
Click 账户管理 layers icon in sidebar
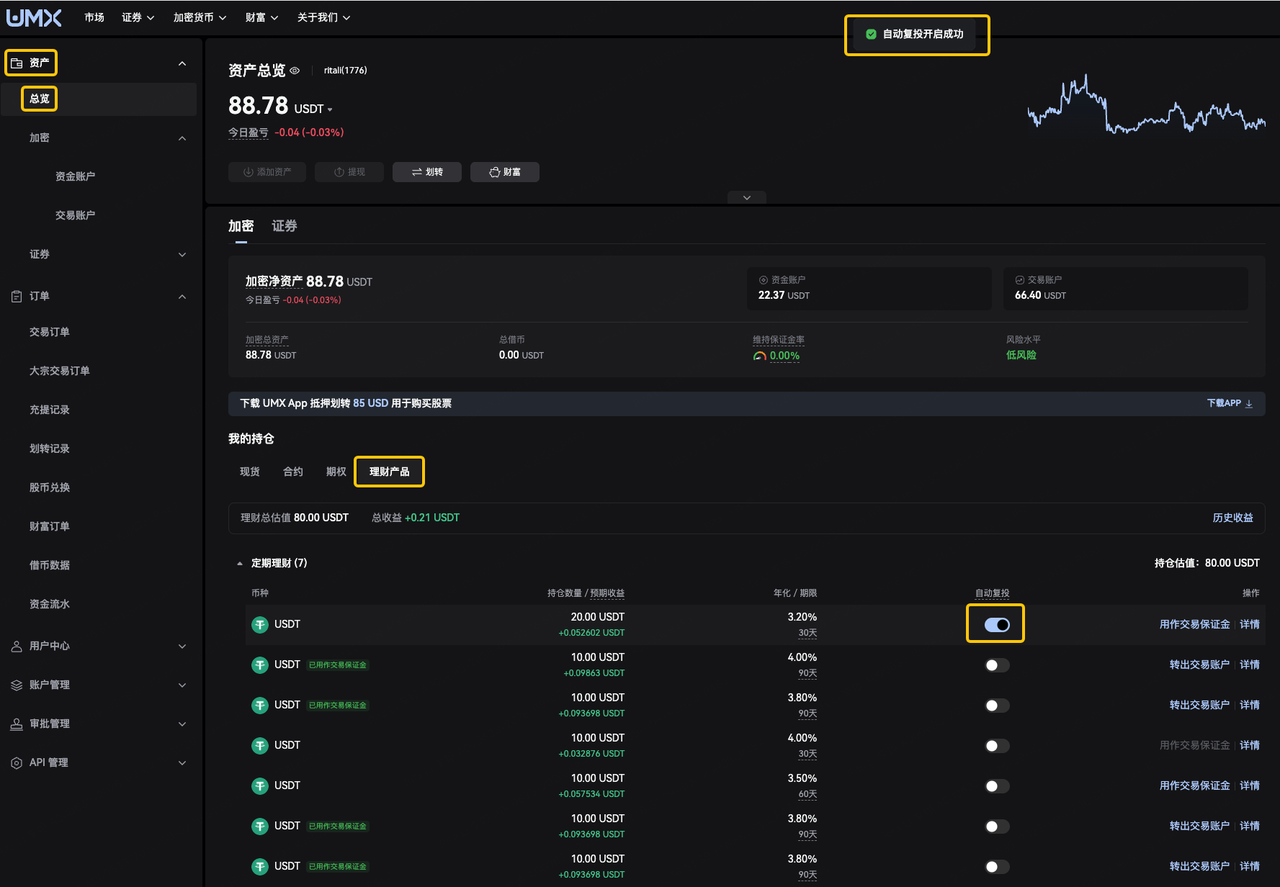(16, 685)
